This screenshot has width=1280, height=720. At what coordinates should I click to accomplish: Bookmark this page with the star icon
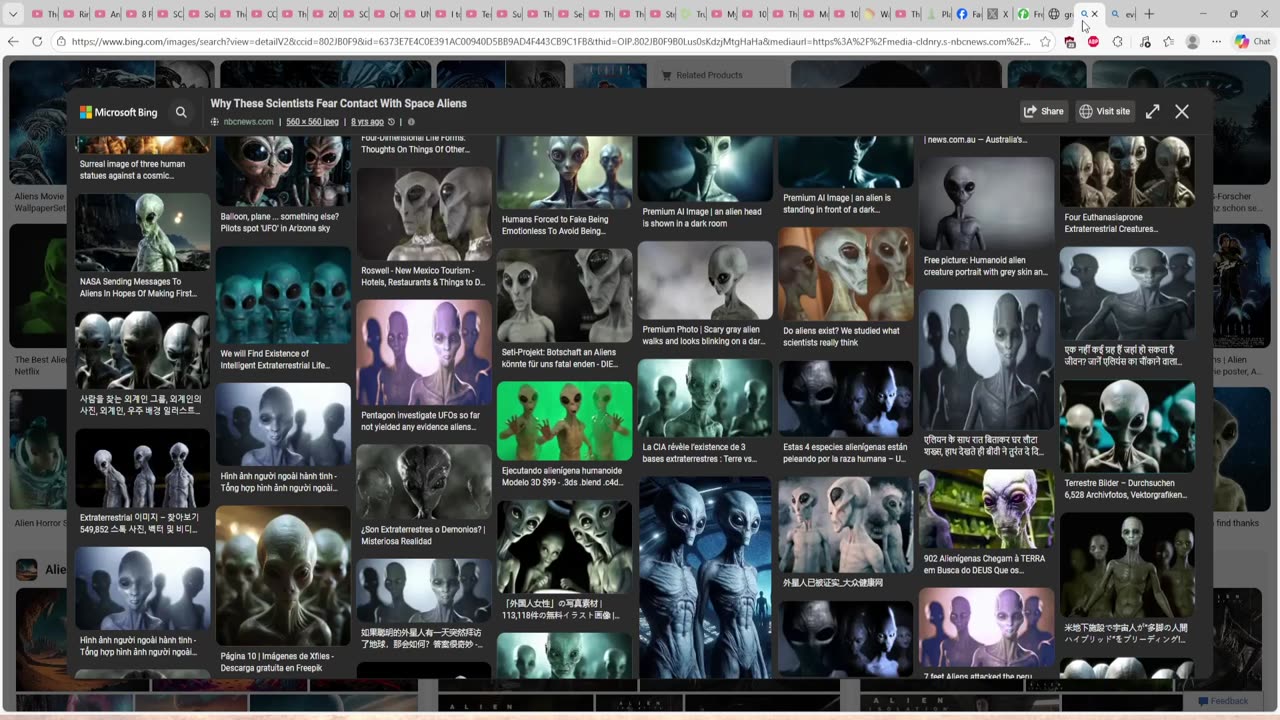coord(1045,42)
